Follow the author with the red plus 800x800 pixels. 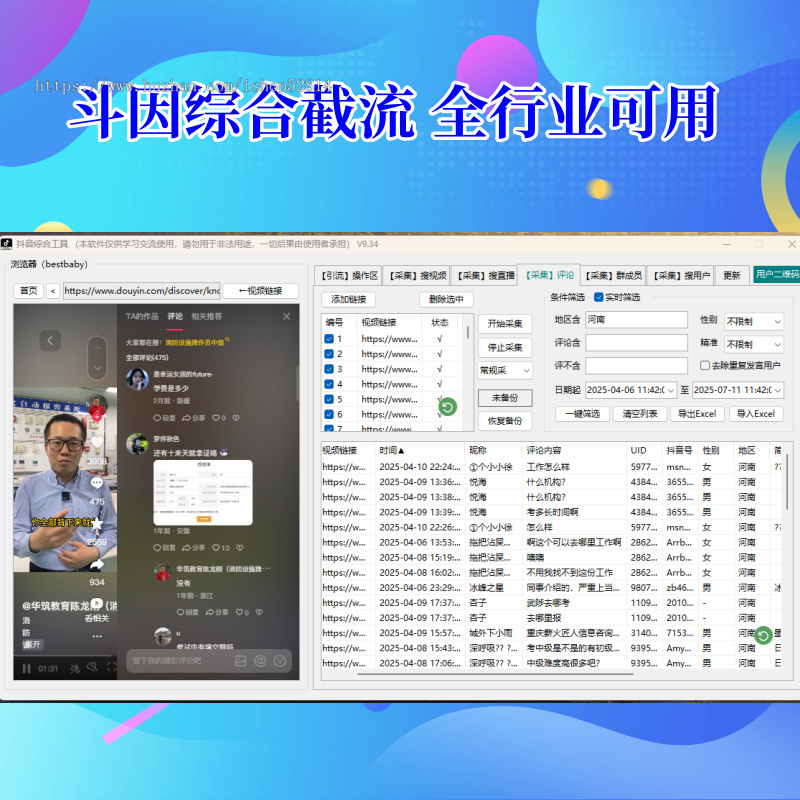(96, 417)
